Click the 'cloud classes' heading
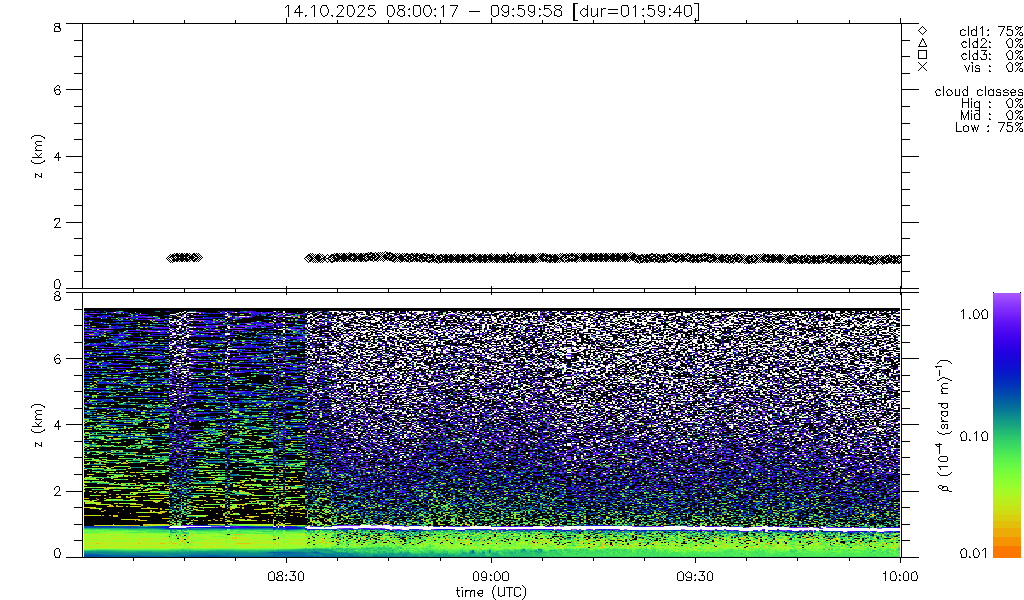The height and width of the screenshot is (600, 1024). (978, 91)
